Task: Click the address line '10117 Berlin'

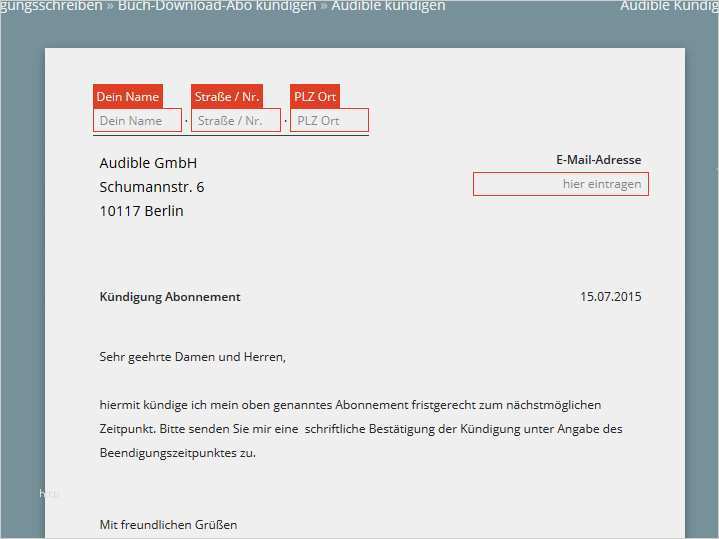Action: [x=141, y=211]
